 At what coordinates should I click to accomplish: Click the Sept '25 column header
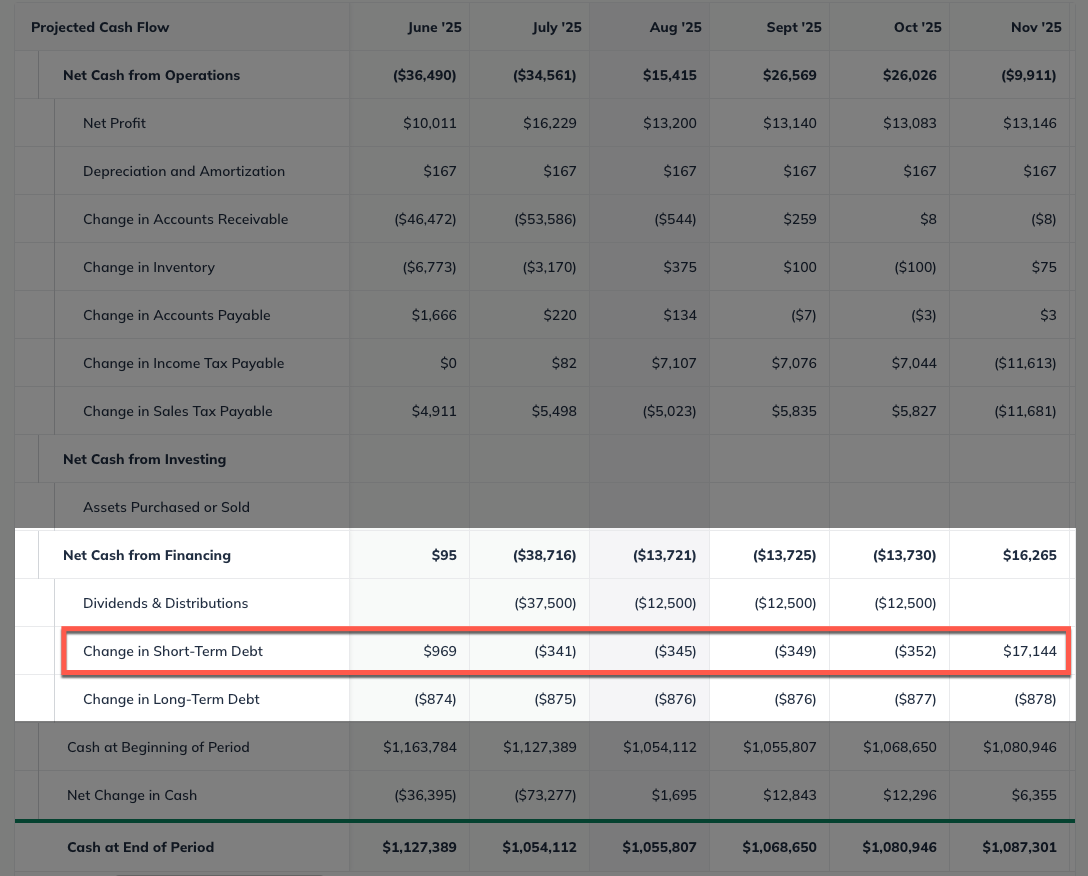pos(794,27)
